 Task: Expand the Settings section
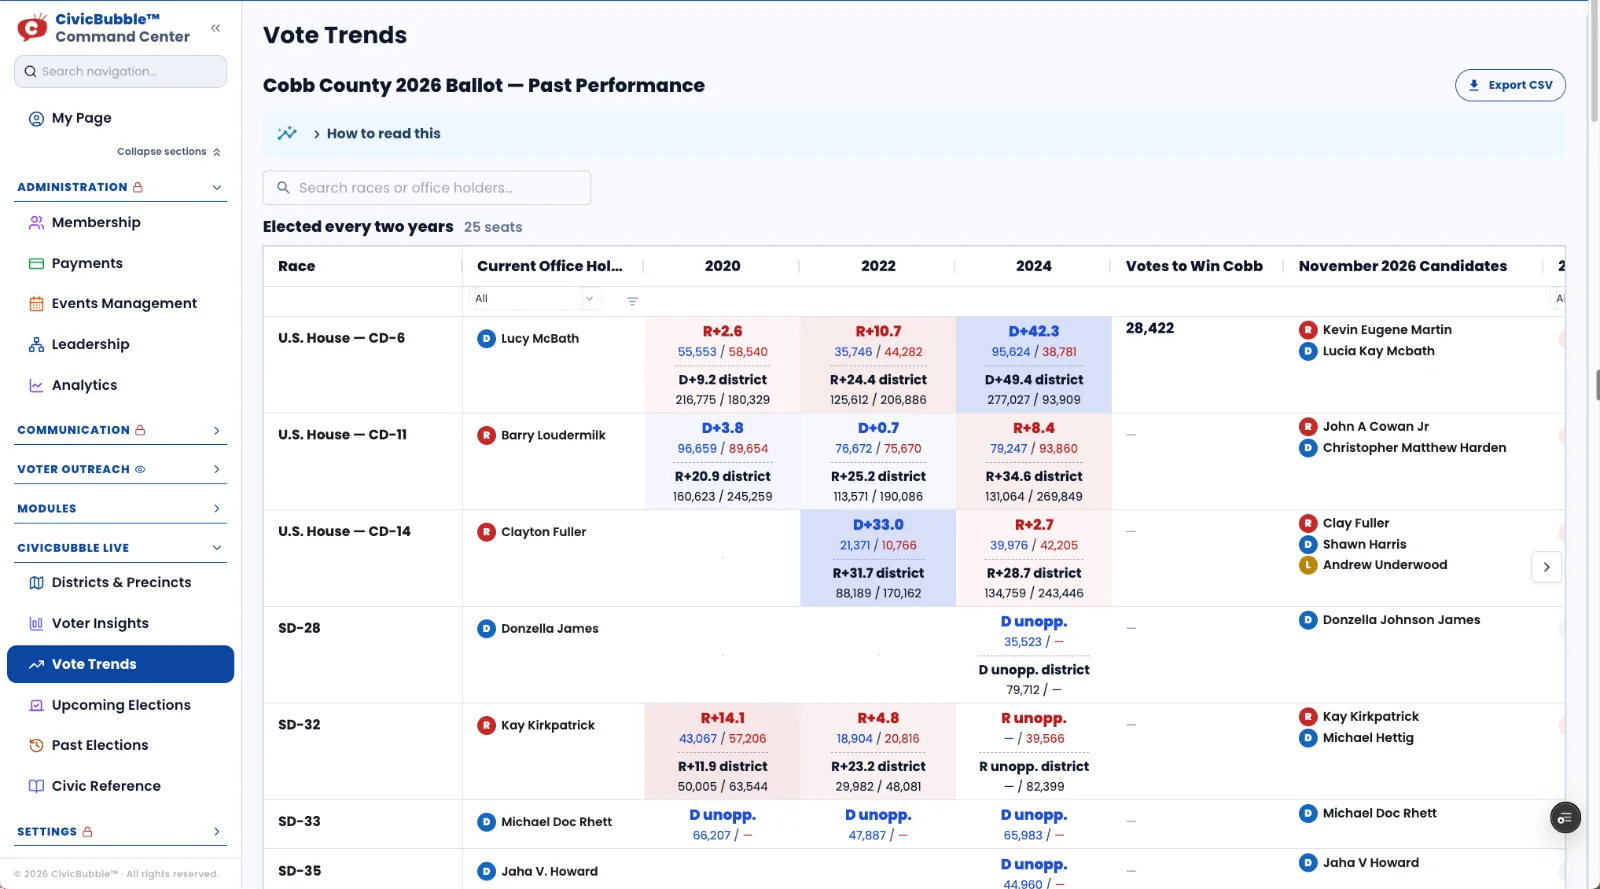[217, 832]
